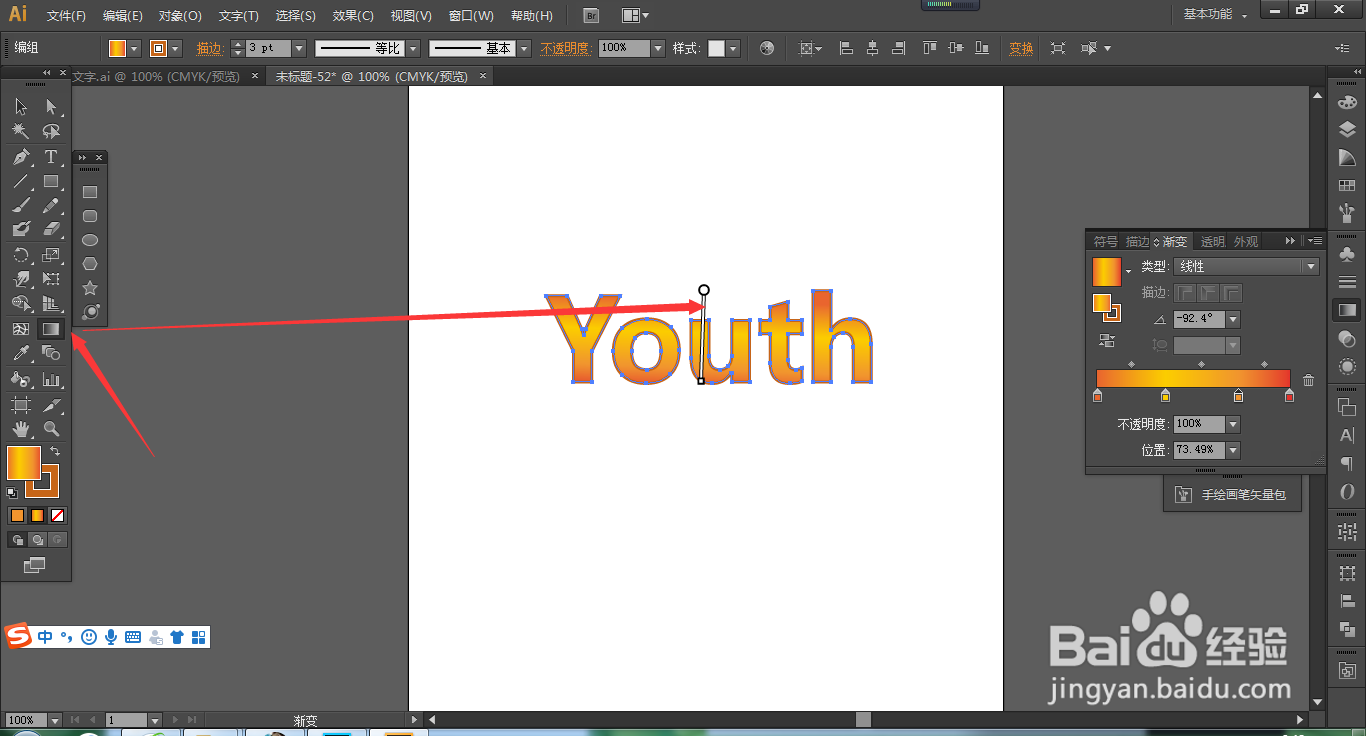The height and width of the screenshot is (736, 1366).
Task: Select the Pencil tool
Action: [51, 205]
